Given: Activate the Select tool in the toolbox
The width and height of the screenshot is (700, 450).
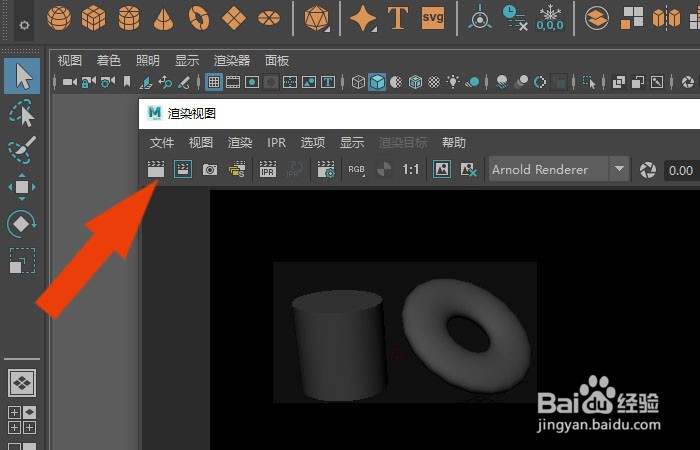Looking at the screenshot, I should coord(22,76).
